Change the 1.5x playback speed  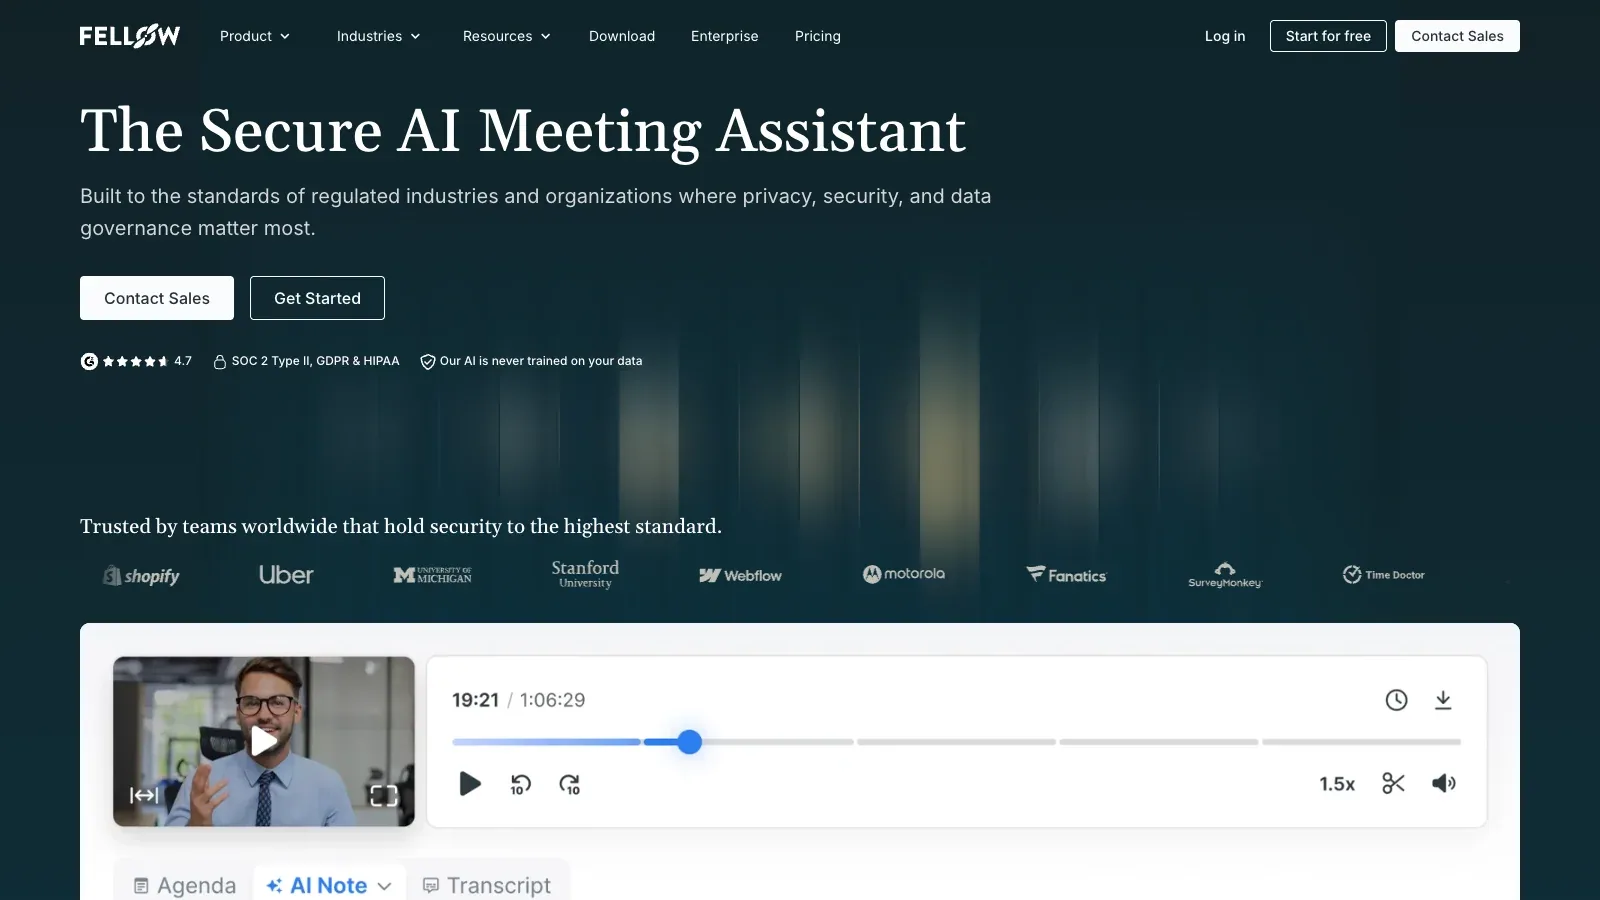1337,784
